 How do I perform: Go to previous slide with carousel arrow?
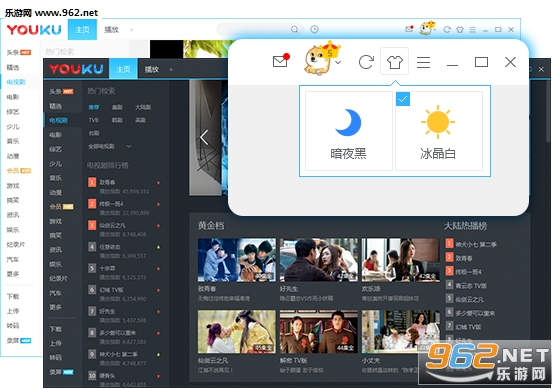[x=204, y=137]
